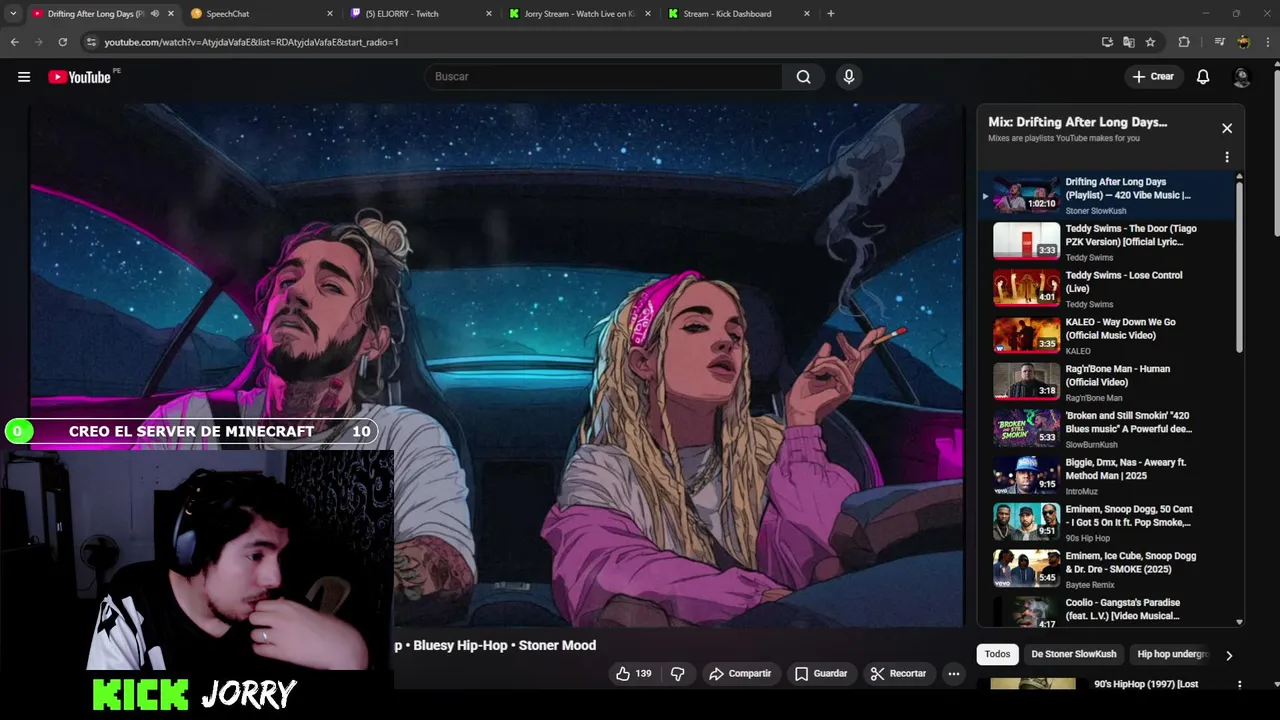Click the Guardar save button
The width and height of the screenshot is (1280, 720).
pyautogui.click(x=821, y=674)
